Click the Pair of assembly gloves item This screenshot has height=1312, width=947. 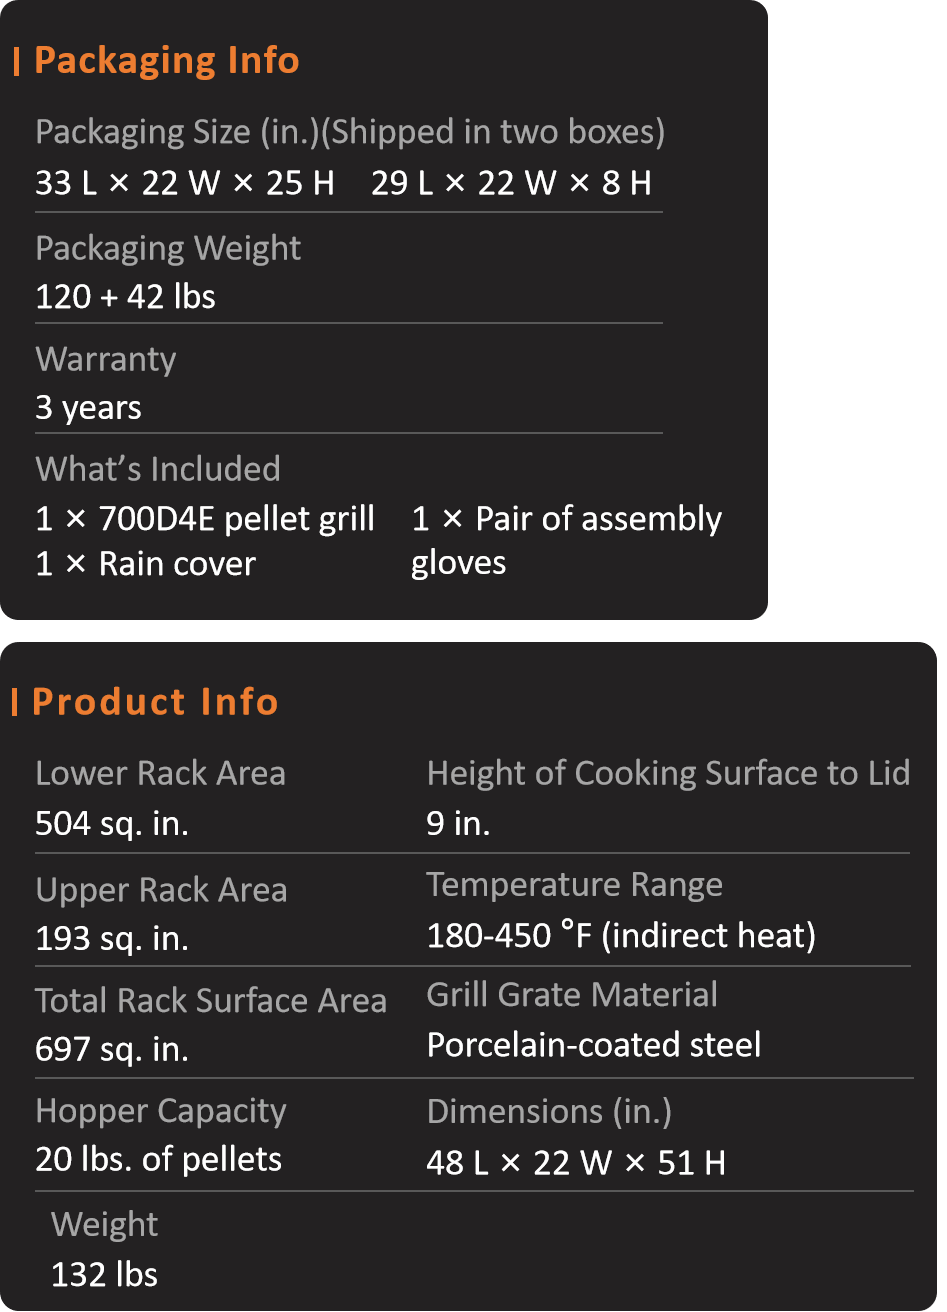tap(566, 541)
